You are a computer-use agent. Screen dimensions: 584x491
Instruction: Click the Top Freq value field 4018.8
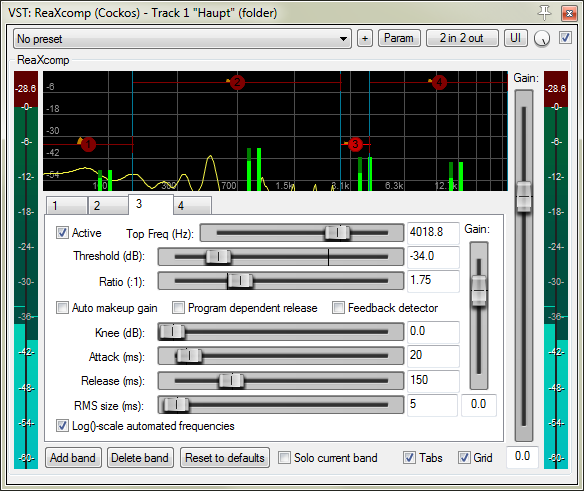[x=433, y=233]
